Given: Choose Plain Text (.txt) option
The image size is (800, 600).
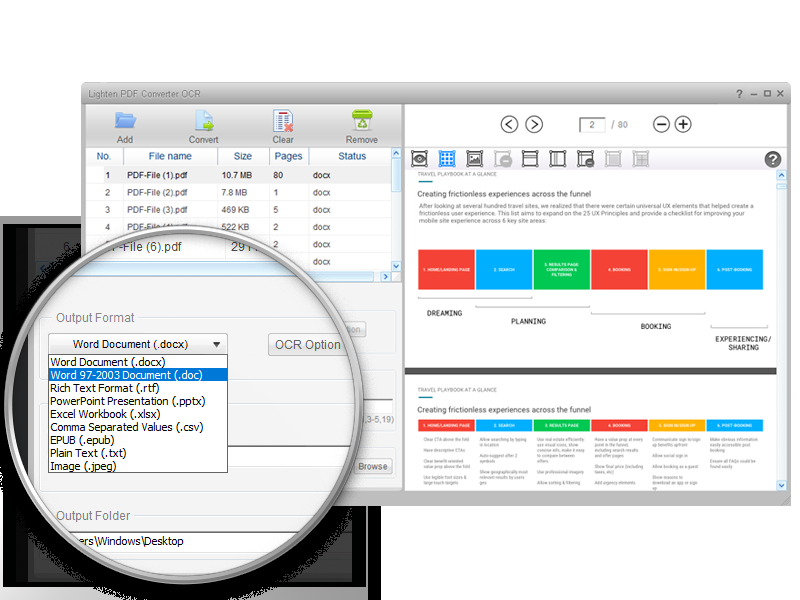Looking at the screenshot, I should (138, 453).
